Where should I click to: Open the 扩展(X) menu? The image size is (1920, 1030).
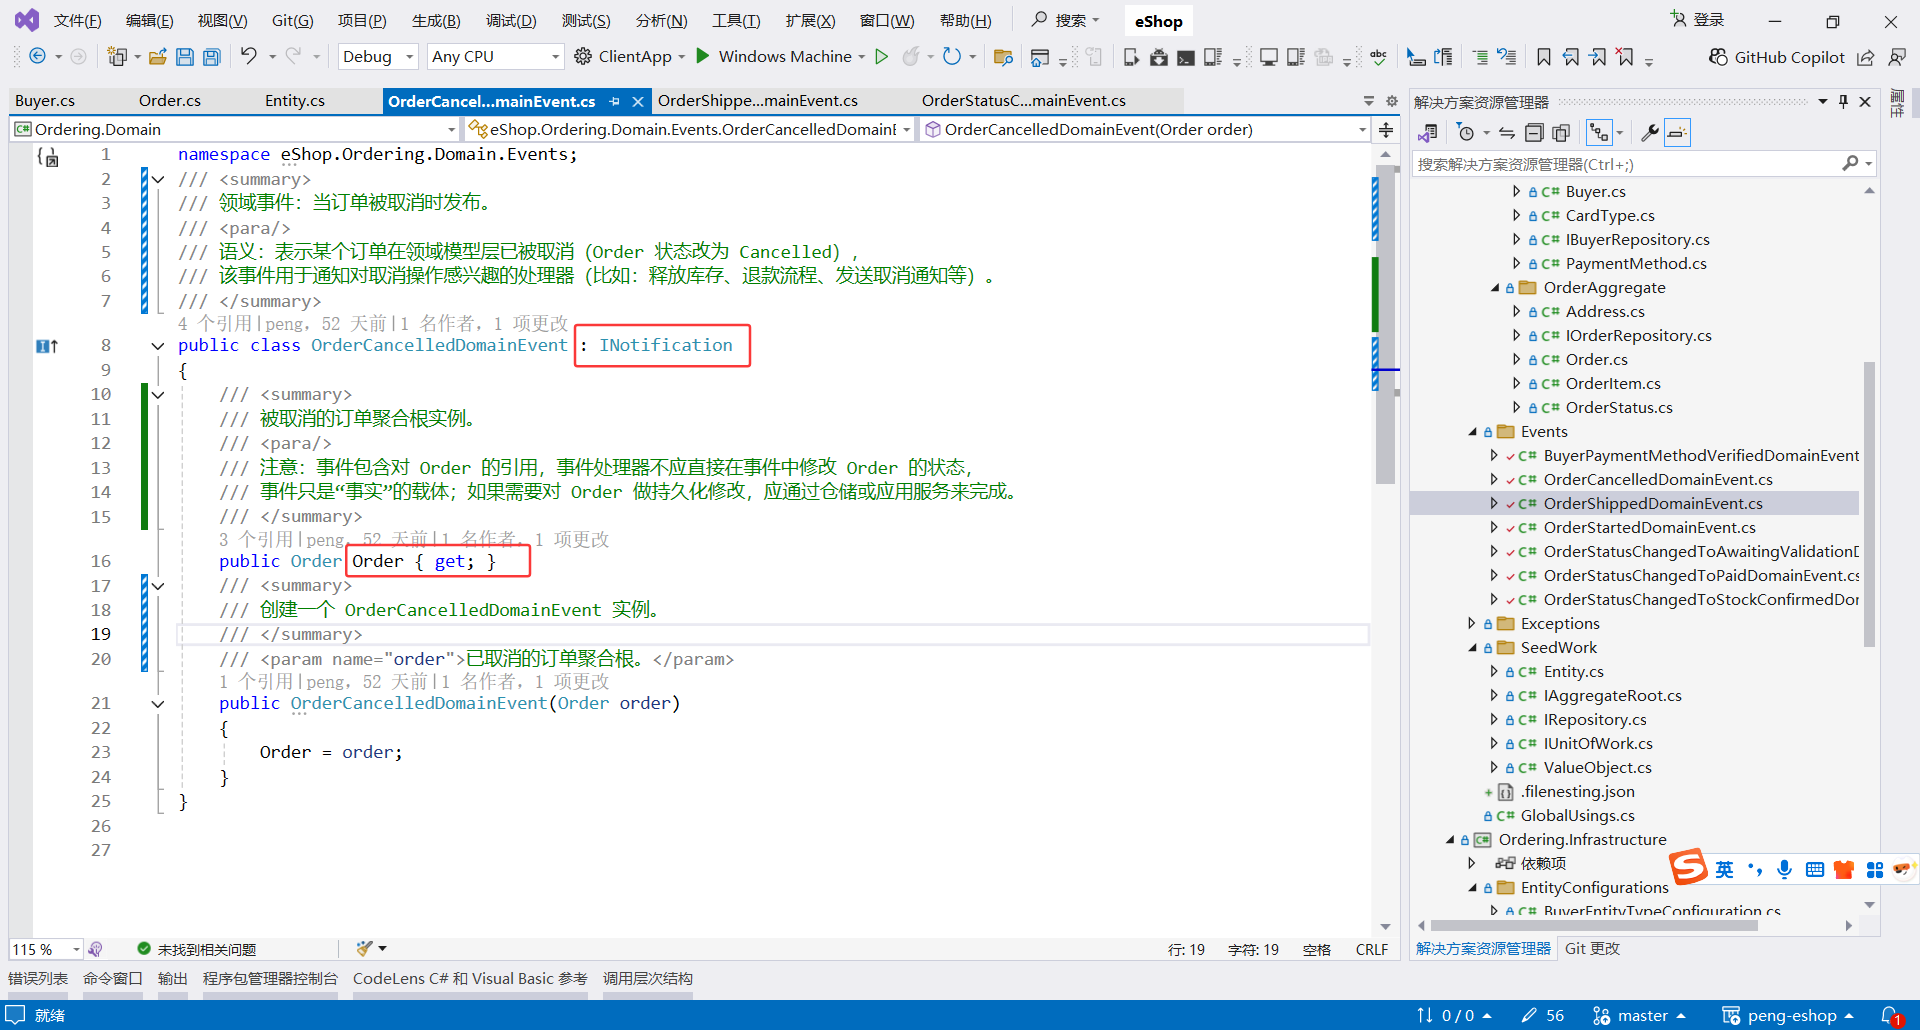[x=810, y=21]
